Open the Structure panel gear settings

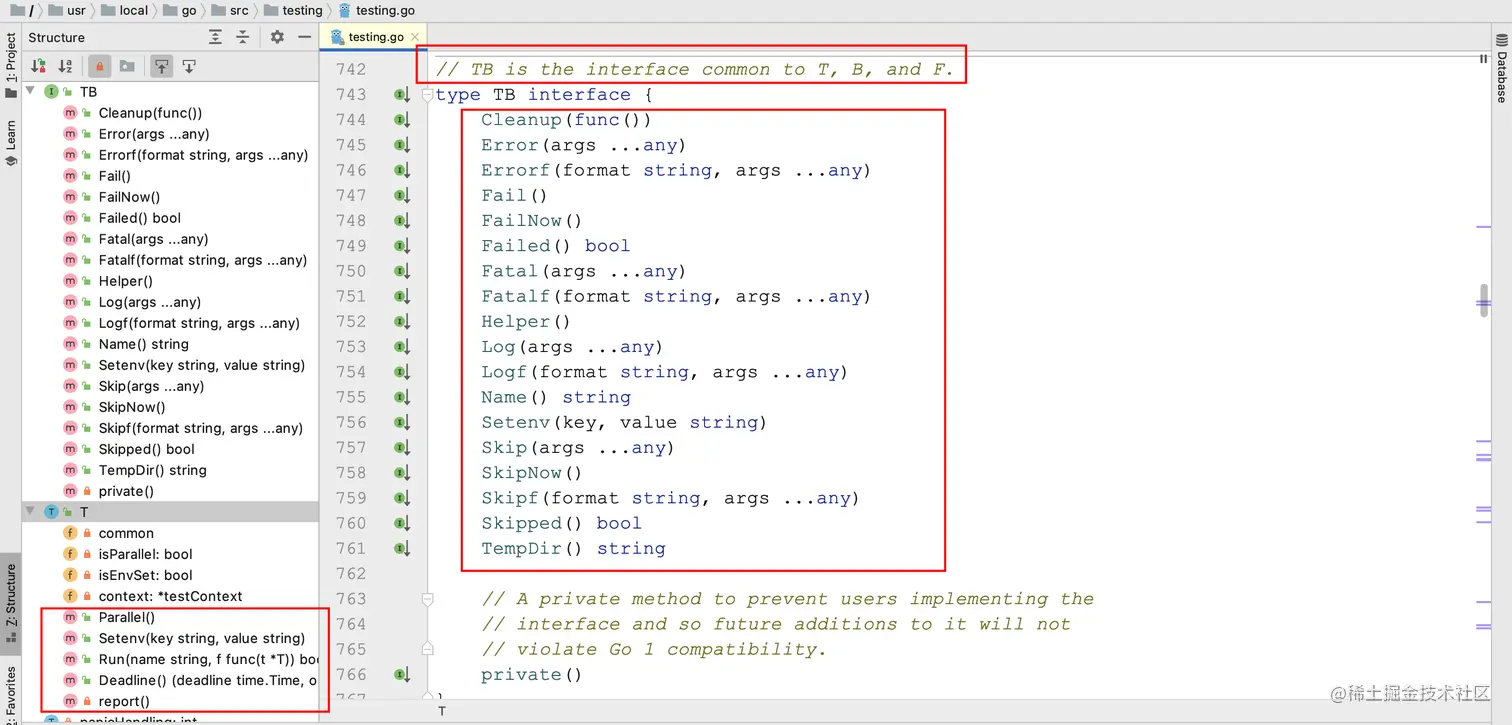point(277,37)
